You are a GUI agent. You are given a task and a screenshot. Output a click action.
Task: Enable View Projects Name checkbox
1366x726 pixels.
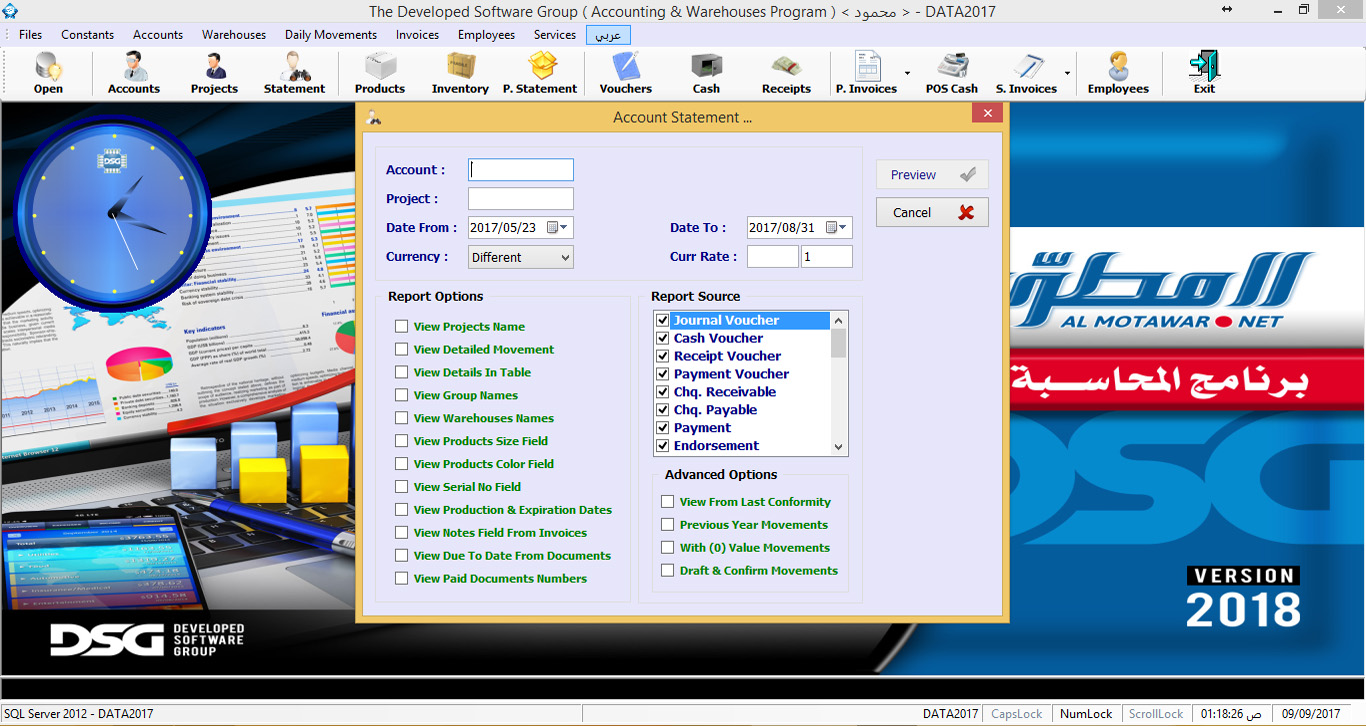coord(401,326)
